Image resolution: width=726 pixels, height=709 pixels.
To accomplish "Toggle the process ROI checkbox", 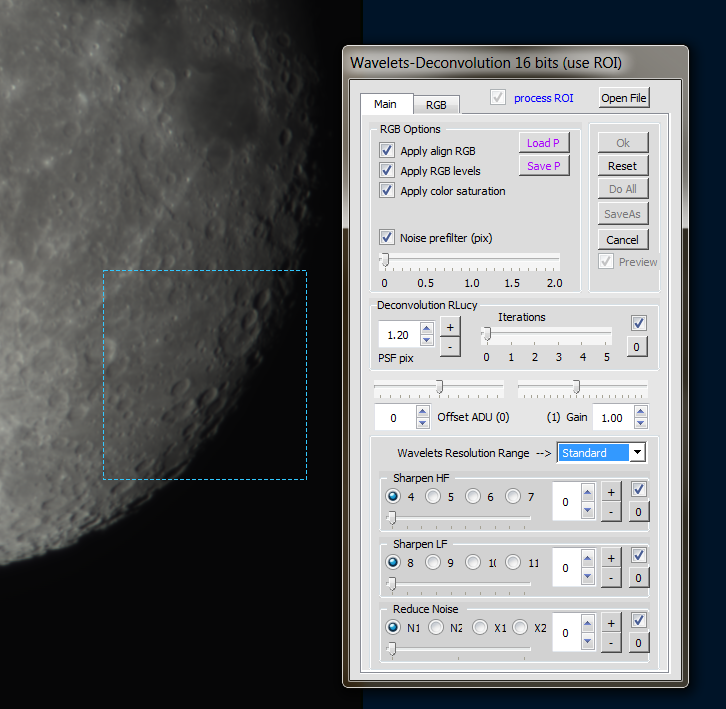I will (x=498, y=97).
